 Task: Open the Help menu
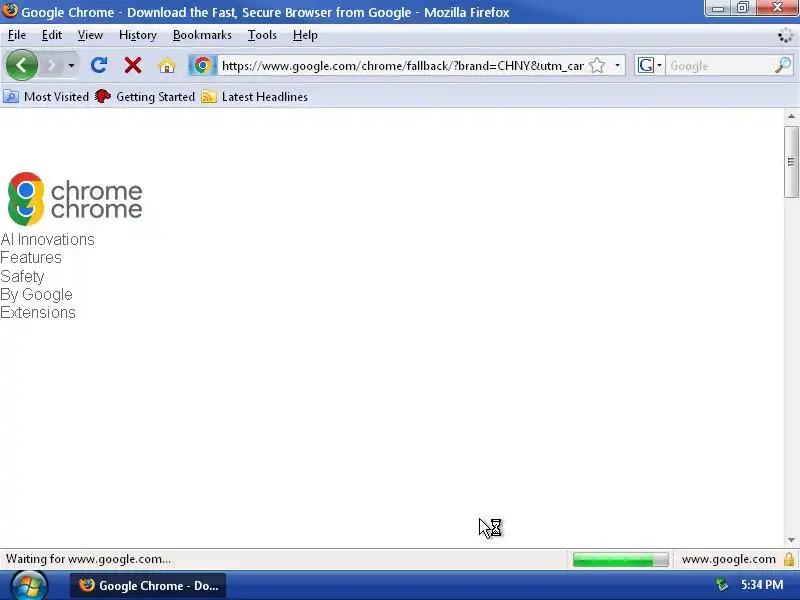pyautogui.click(x=305, y=35)
